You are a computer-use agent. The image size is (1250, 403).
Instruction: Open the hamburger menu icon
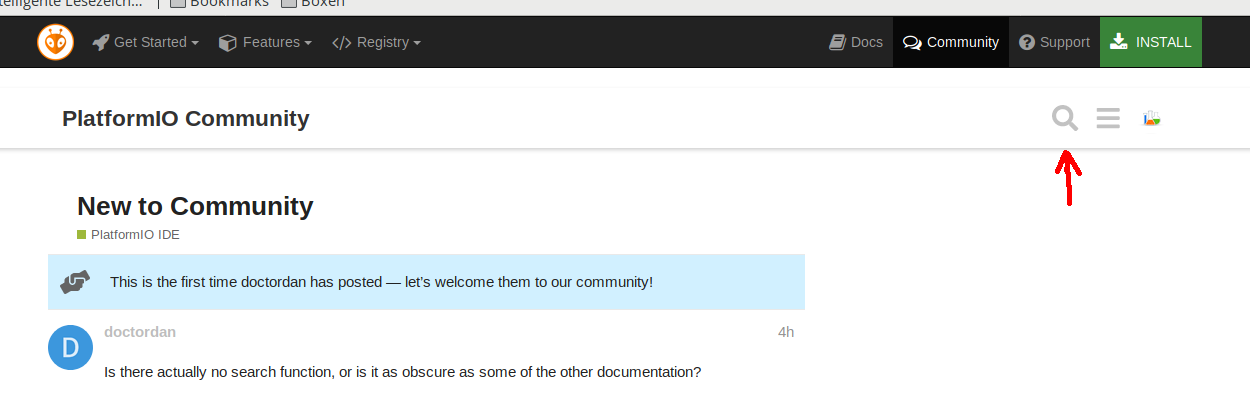1108,119
